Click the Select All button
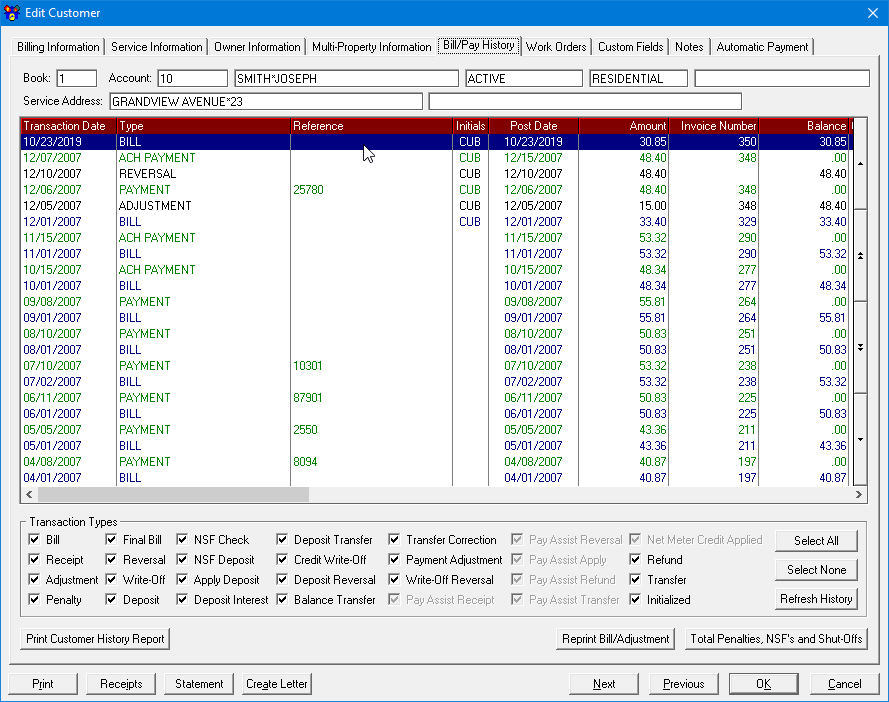Viewport: 889px width, 702px height. [x=816, y=540]
